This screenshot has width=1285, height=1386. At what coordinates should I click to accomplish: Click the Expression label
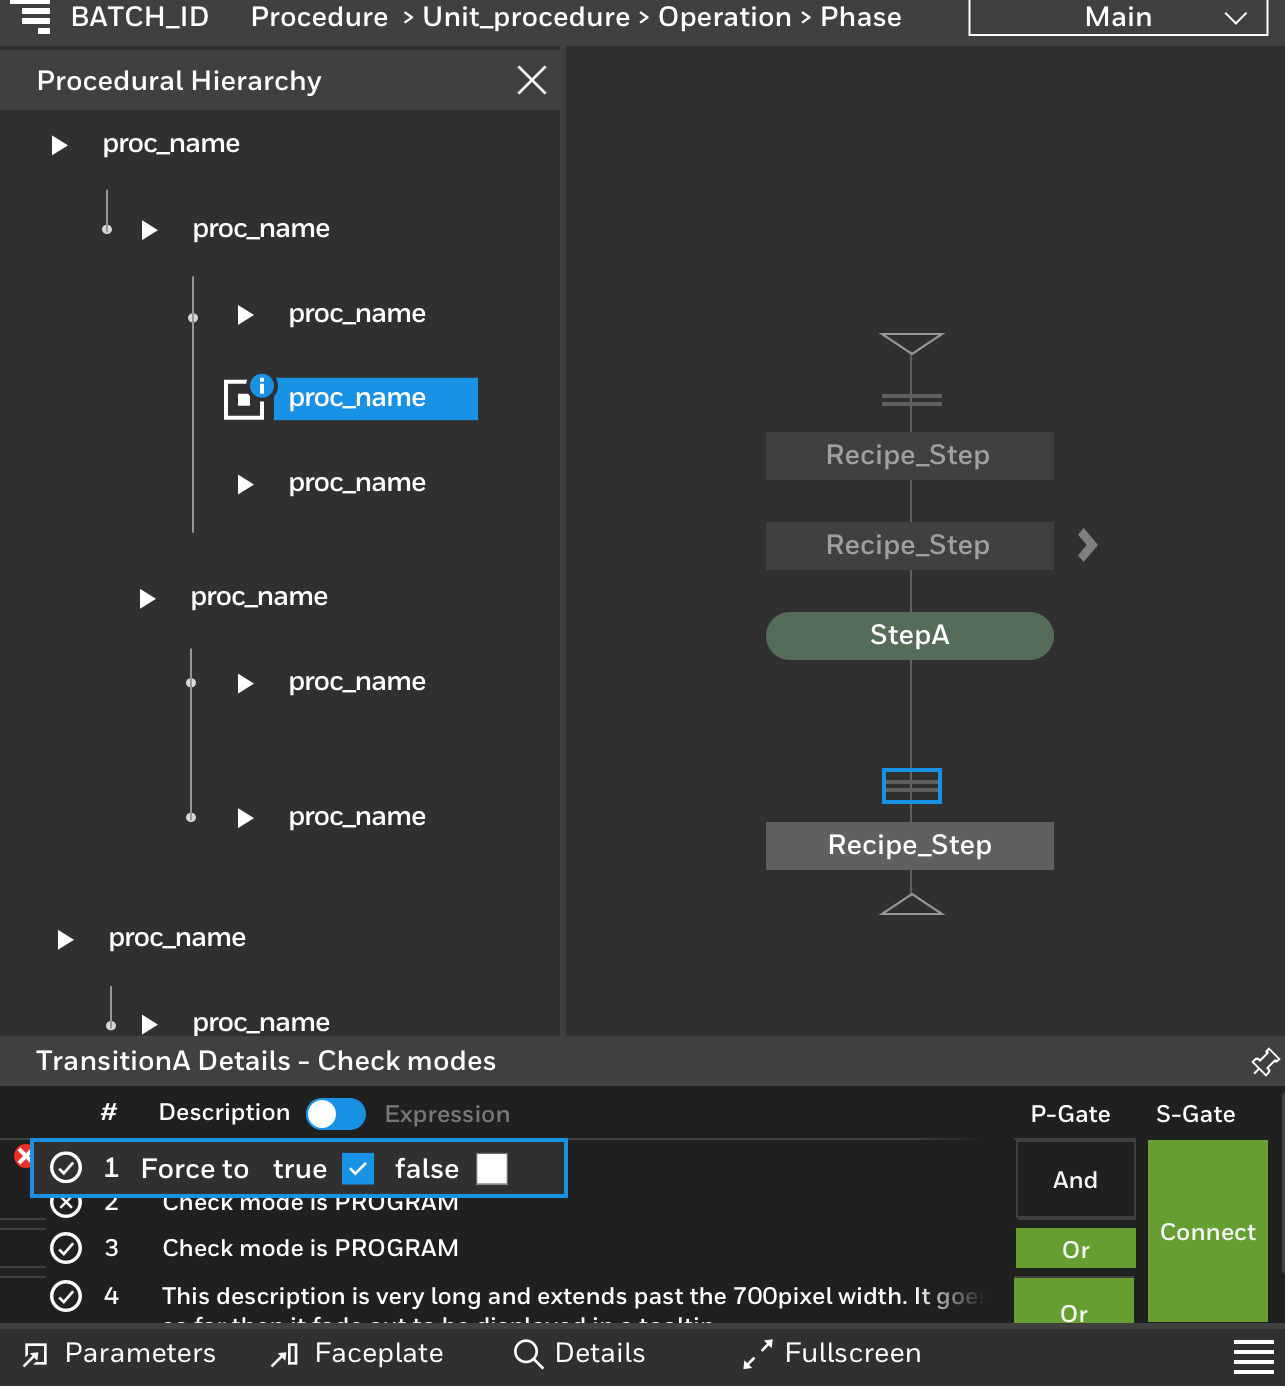pos(447,1114)
